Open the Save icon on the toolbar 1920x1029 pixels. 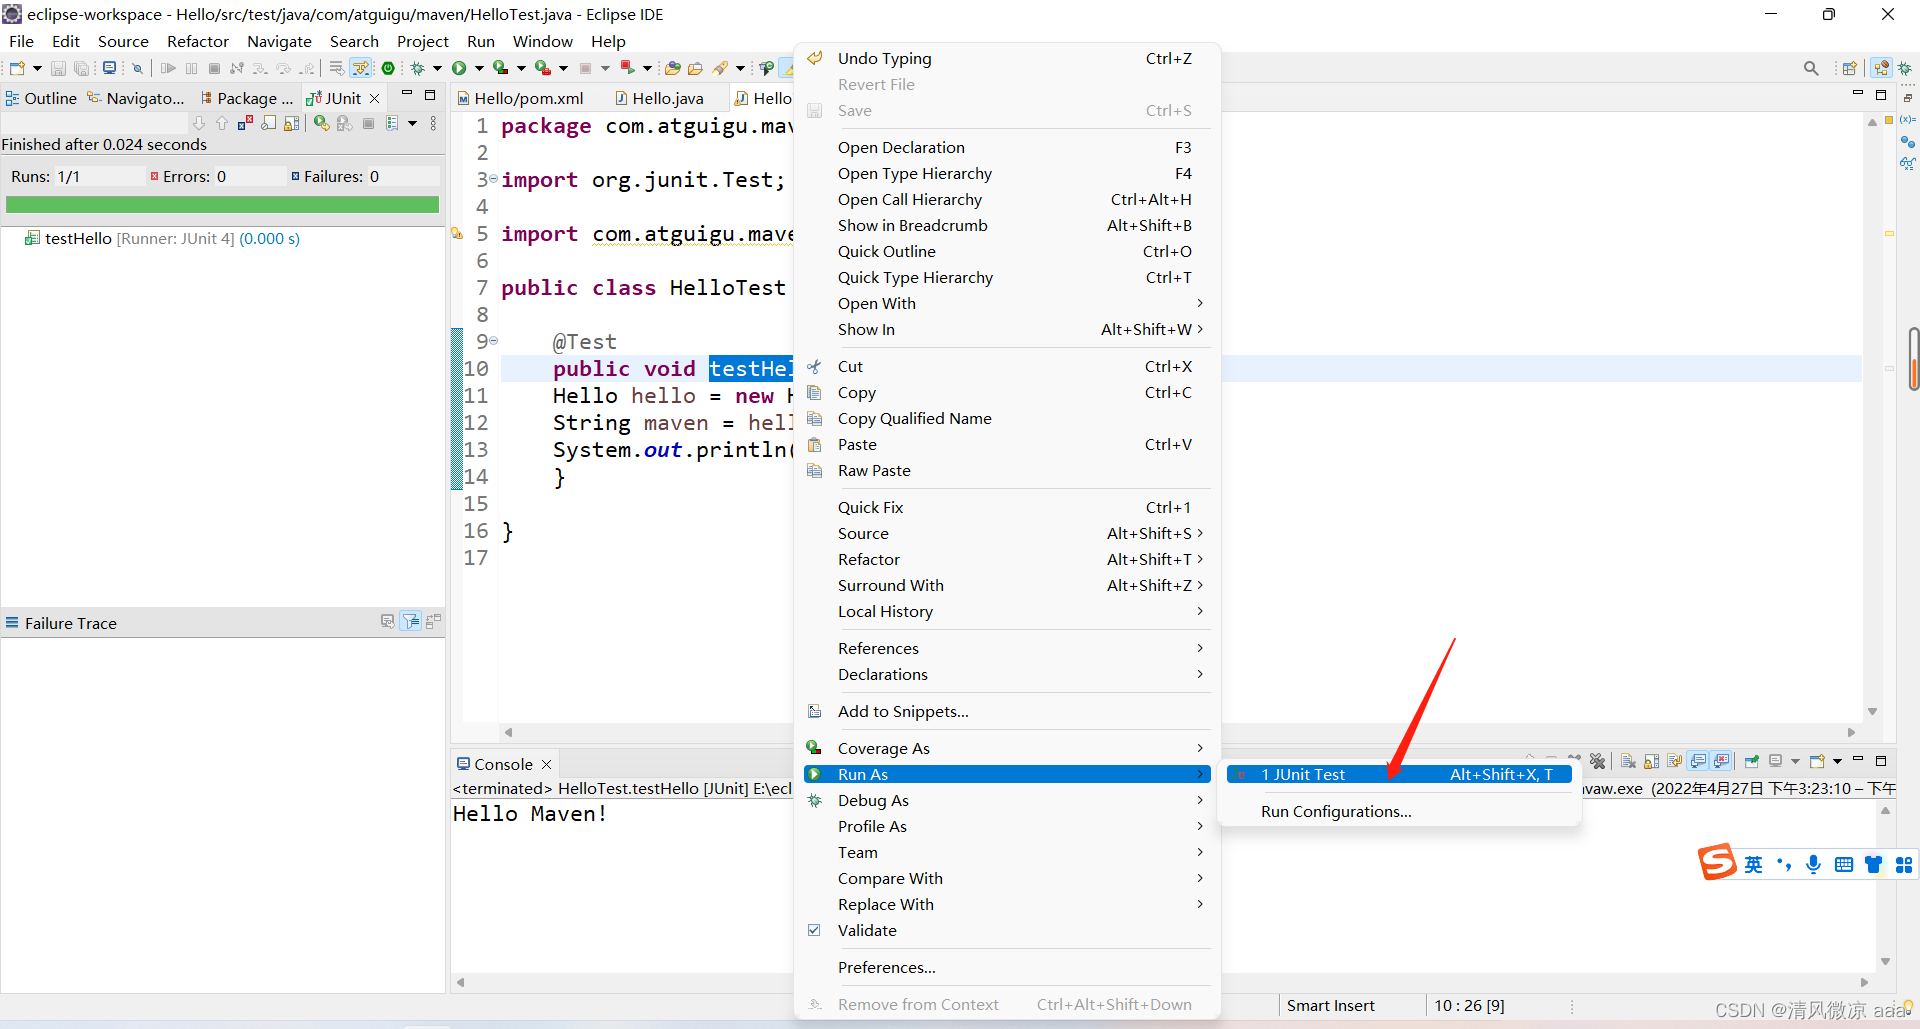[58, 67]
